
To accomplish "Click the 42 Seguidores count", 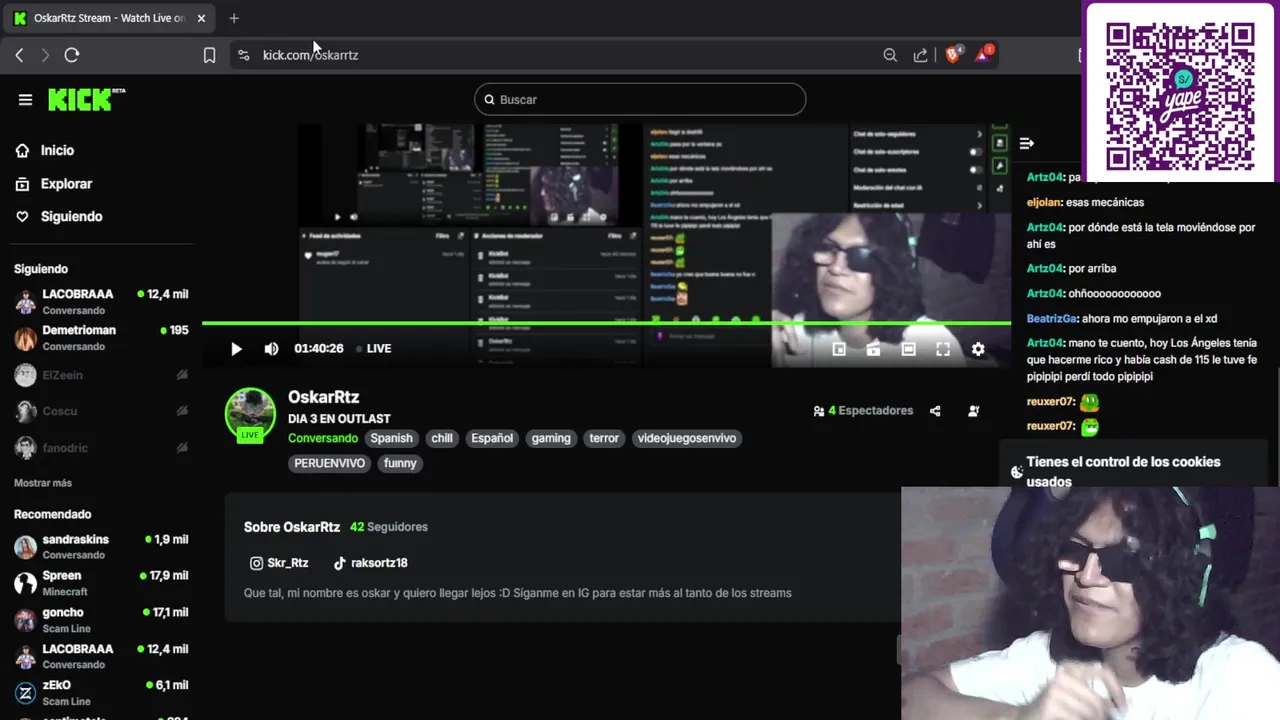I will click(x=389, y=527).
